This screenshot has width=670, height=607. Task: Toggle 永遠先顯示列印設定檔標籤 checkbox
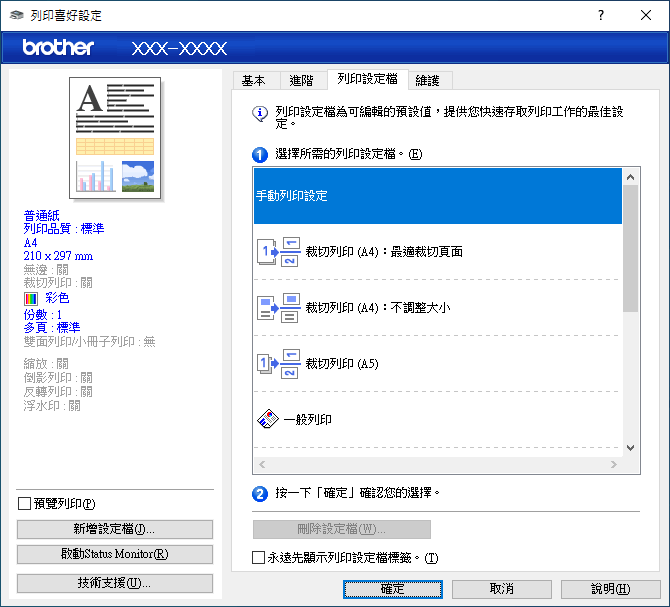coord(259,558)
